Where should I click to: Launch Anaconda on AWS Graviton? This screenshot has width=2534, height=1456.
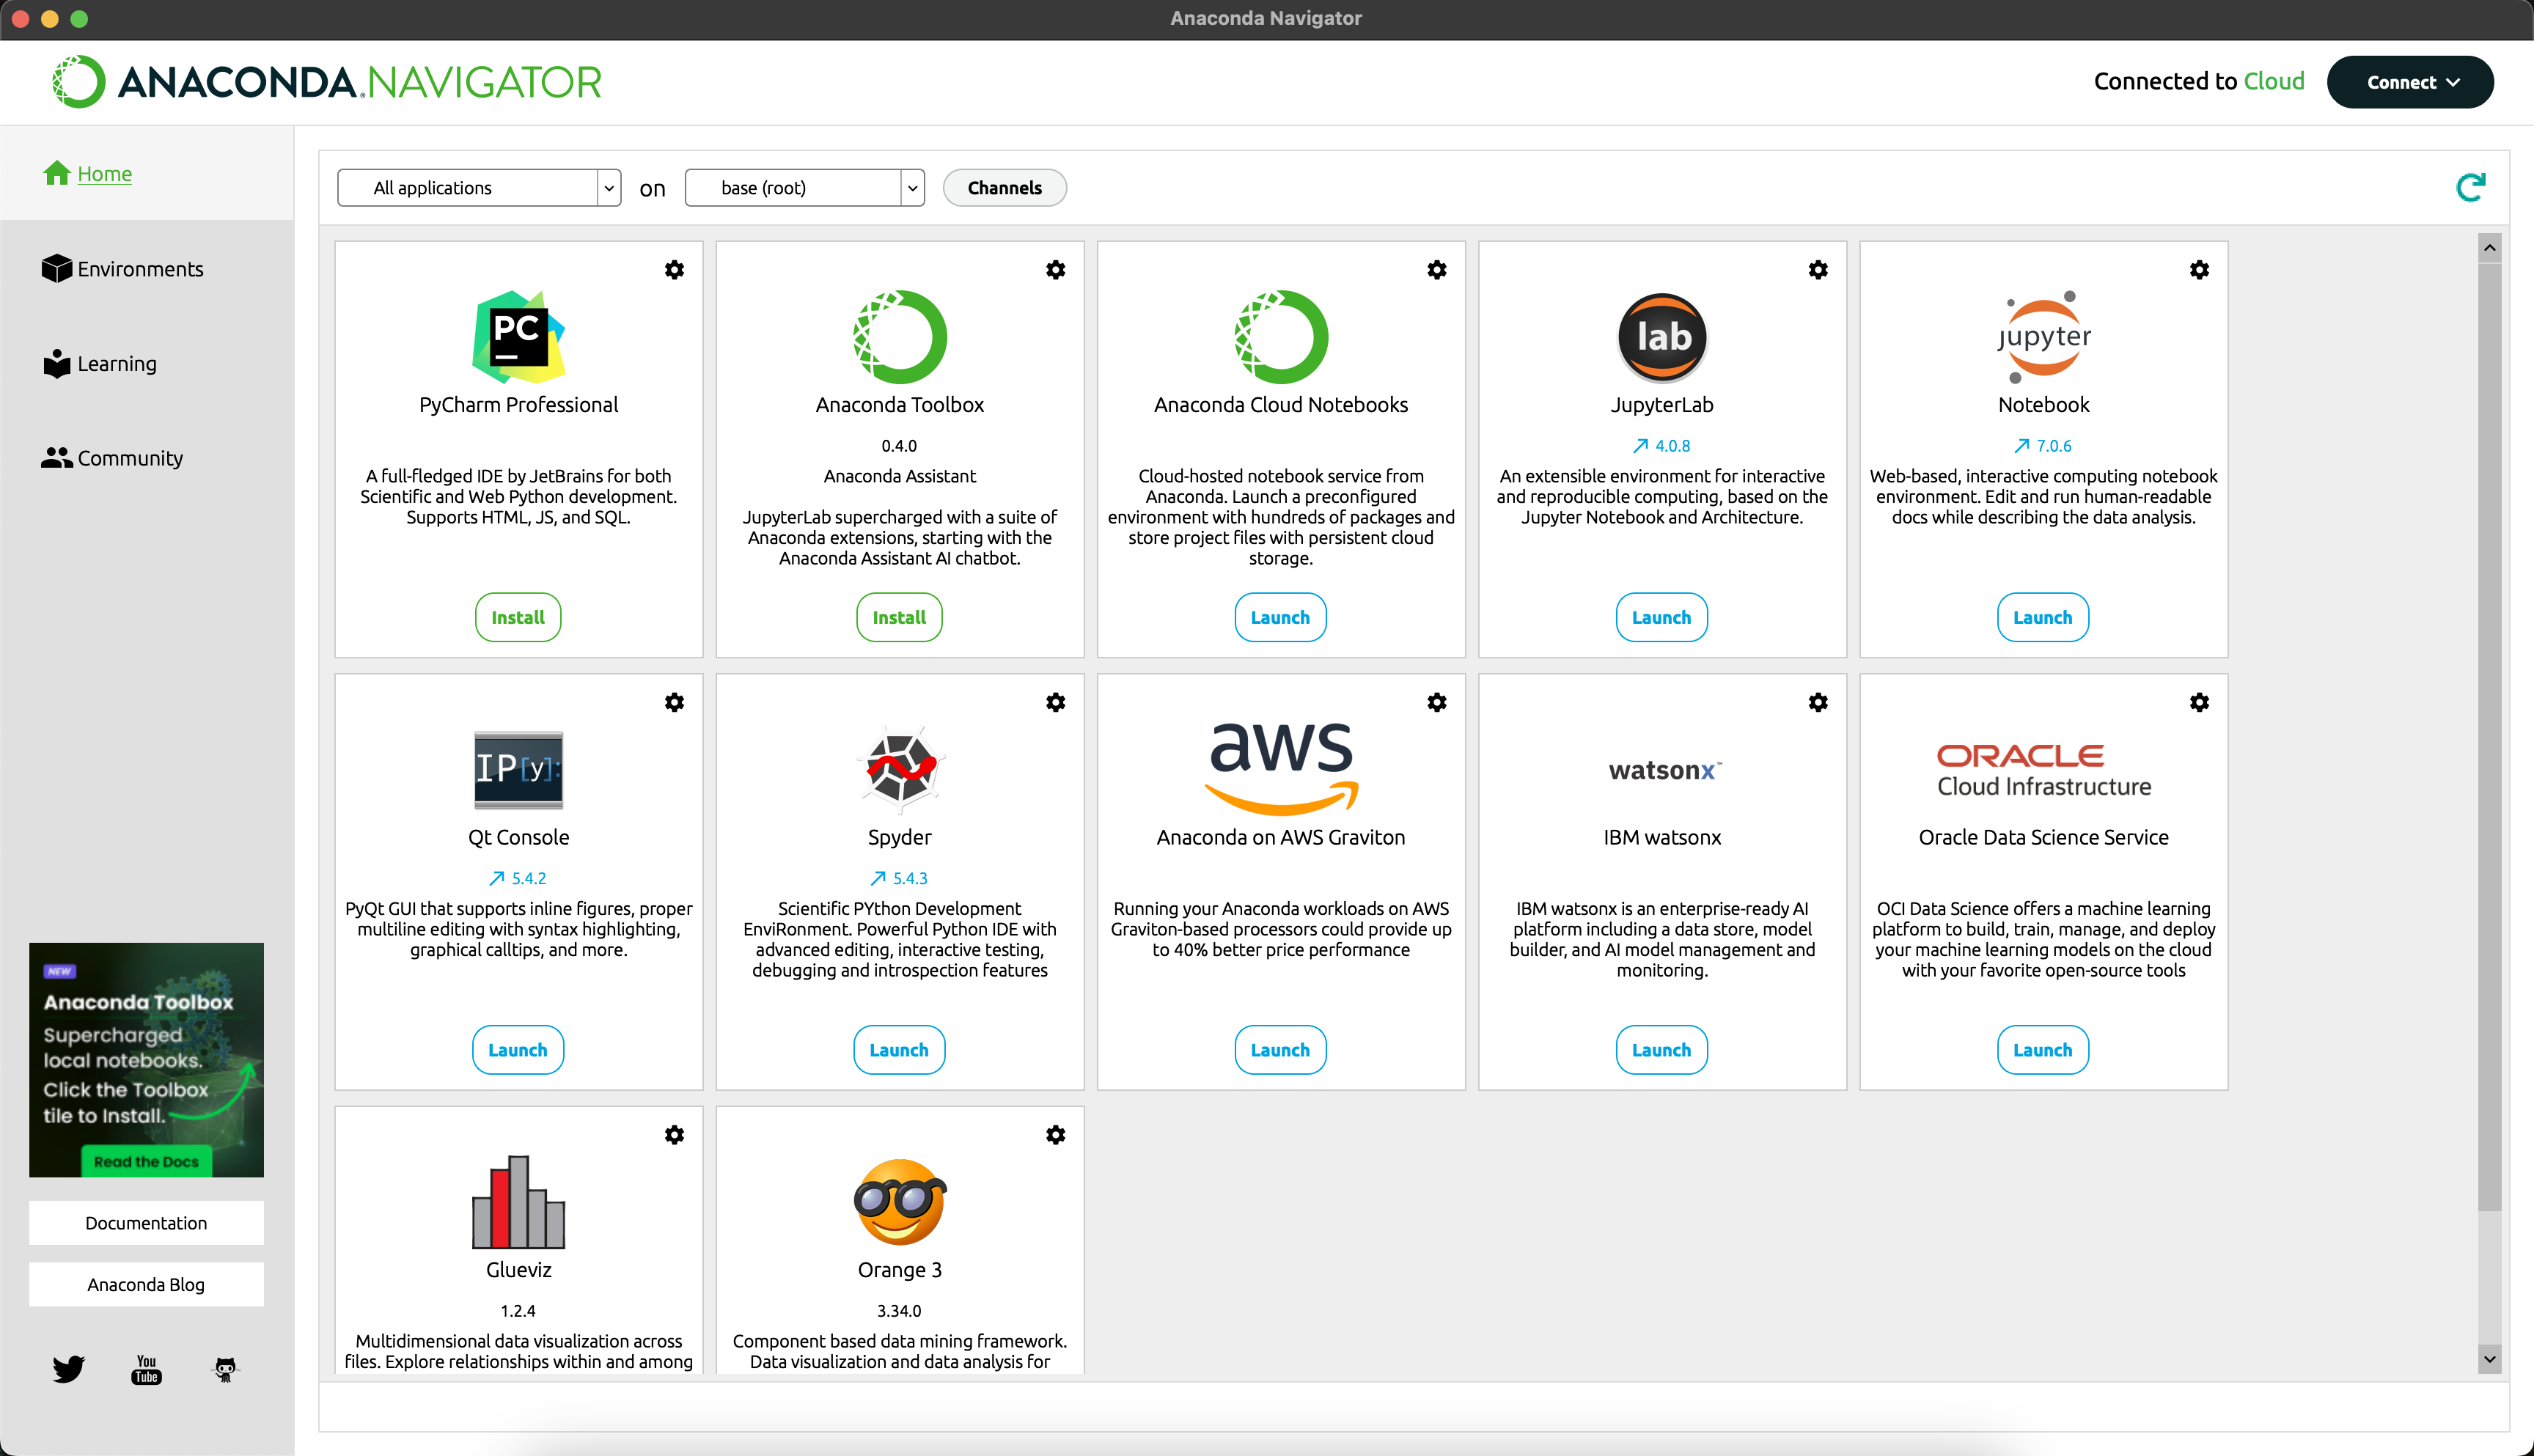pos(1280,1049)
